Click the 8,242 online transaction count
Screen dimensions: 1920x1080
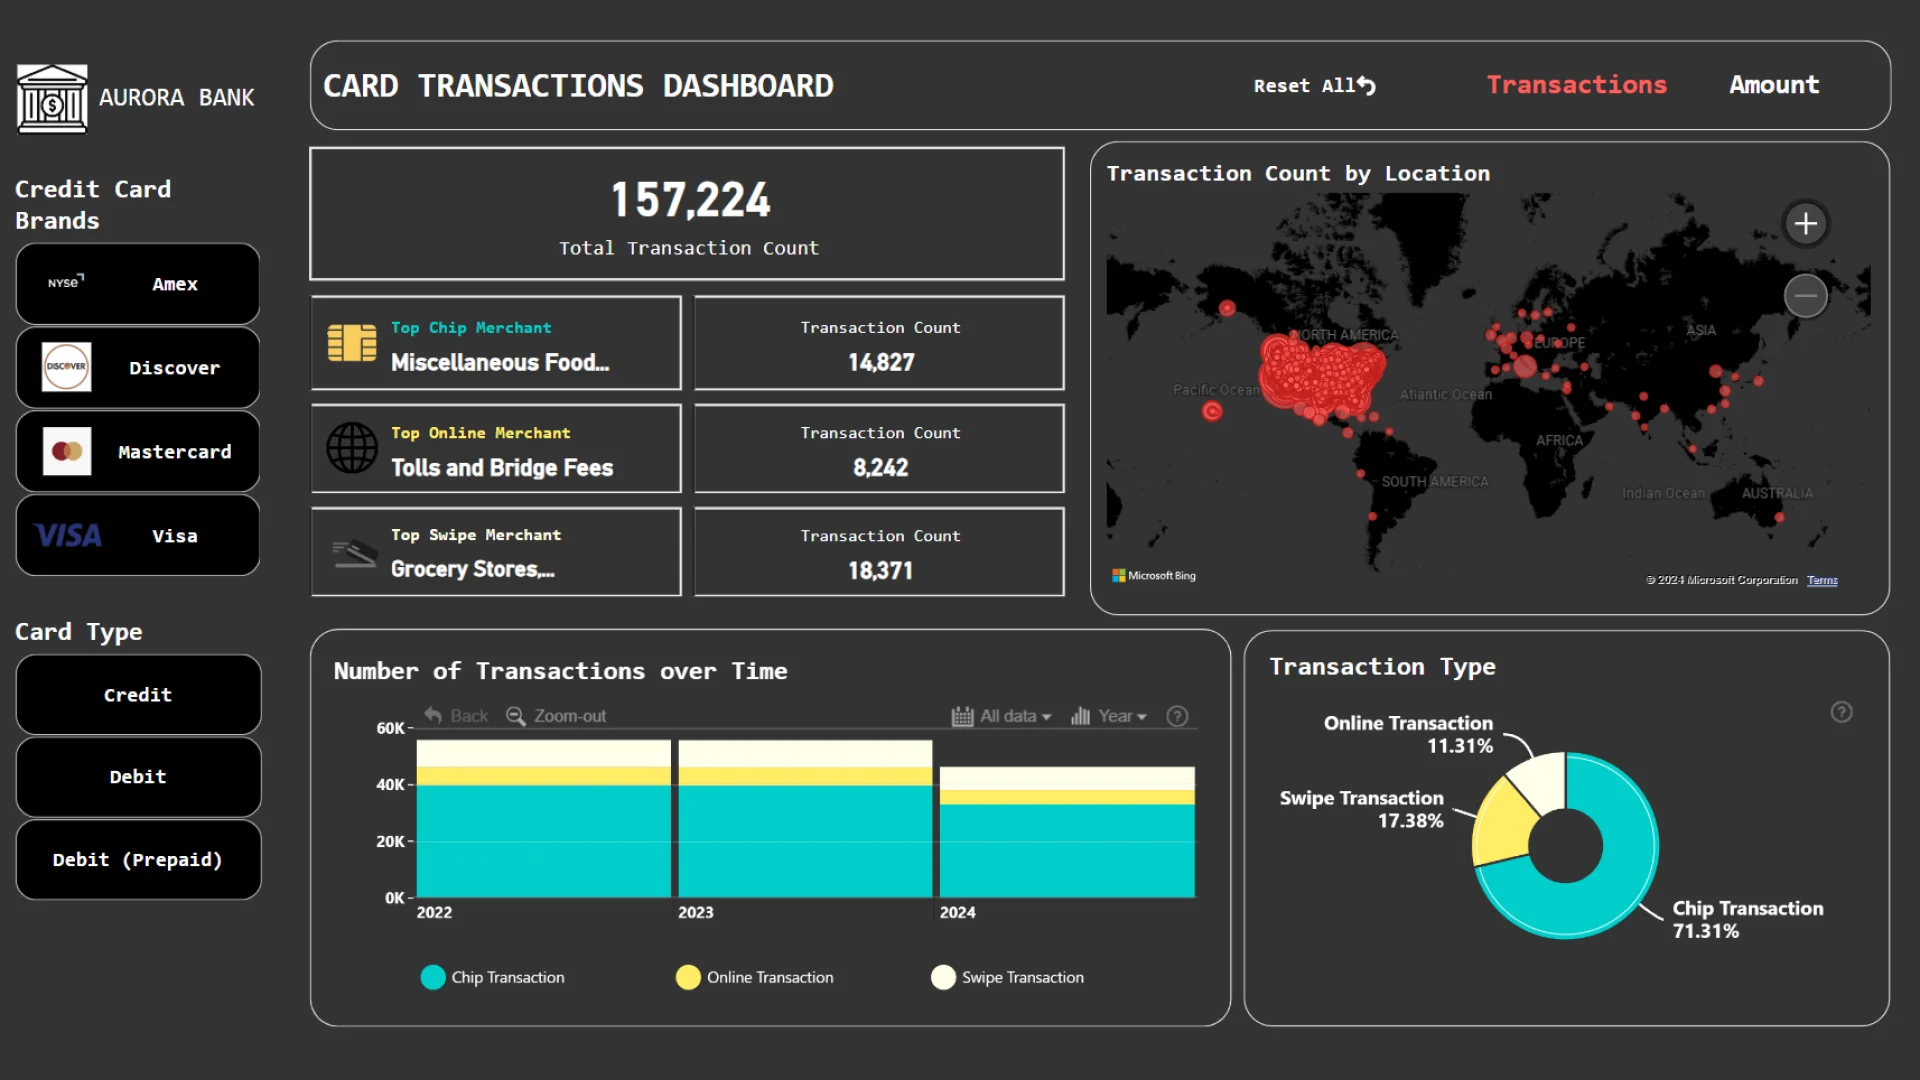click(x=881, y=467)
